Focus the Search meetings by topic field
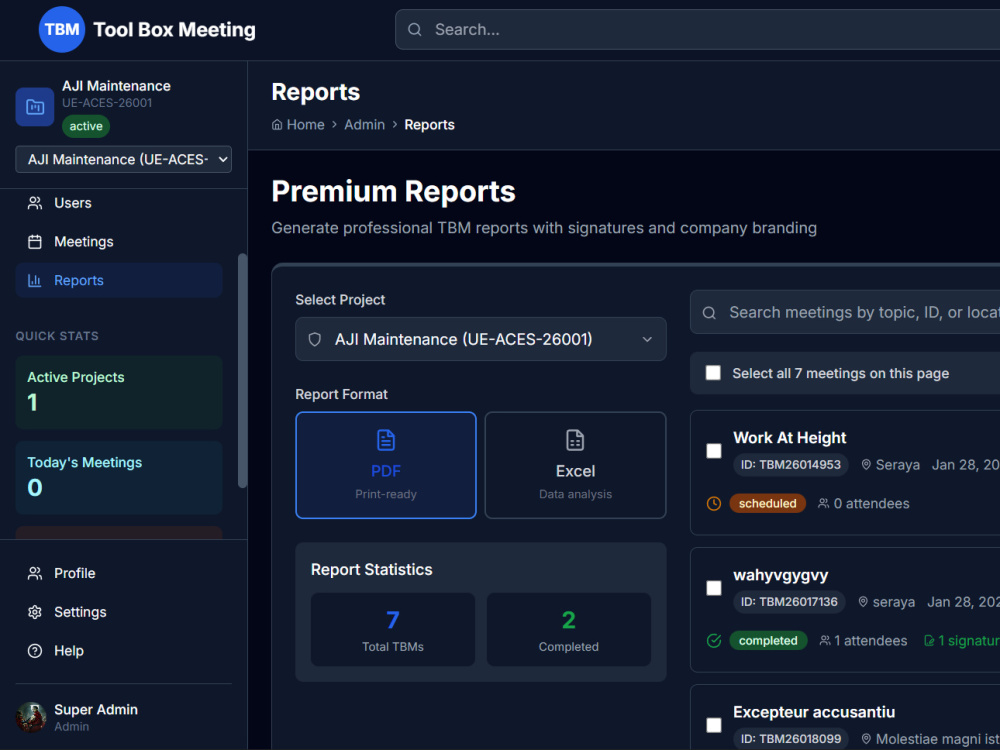The width and height of the screenshot is (1000, 750). point(846,312)
